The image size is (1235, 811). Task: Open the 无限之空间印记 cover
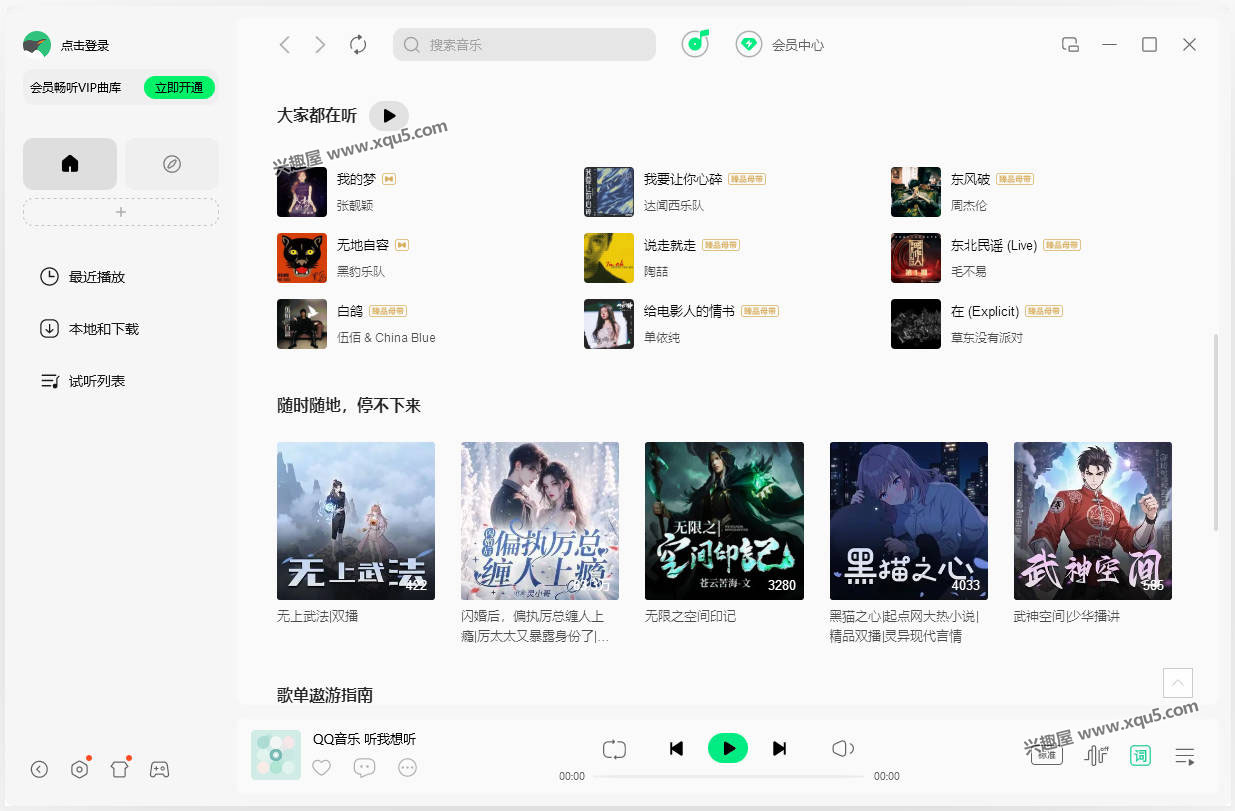(x=724, y=521)
